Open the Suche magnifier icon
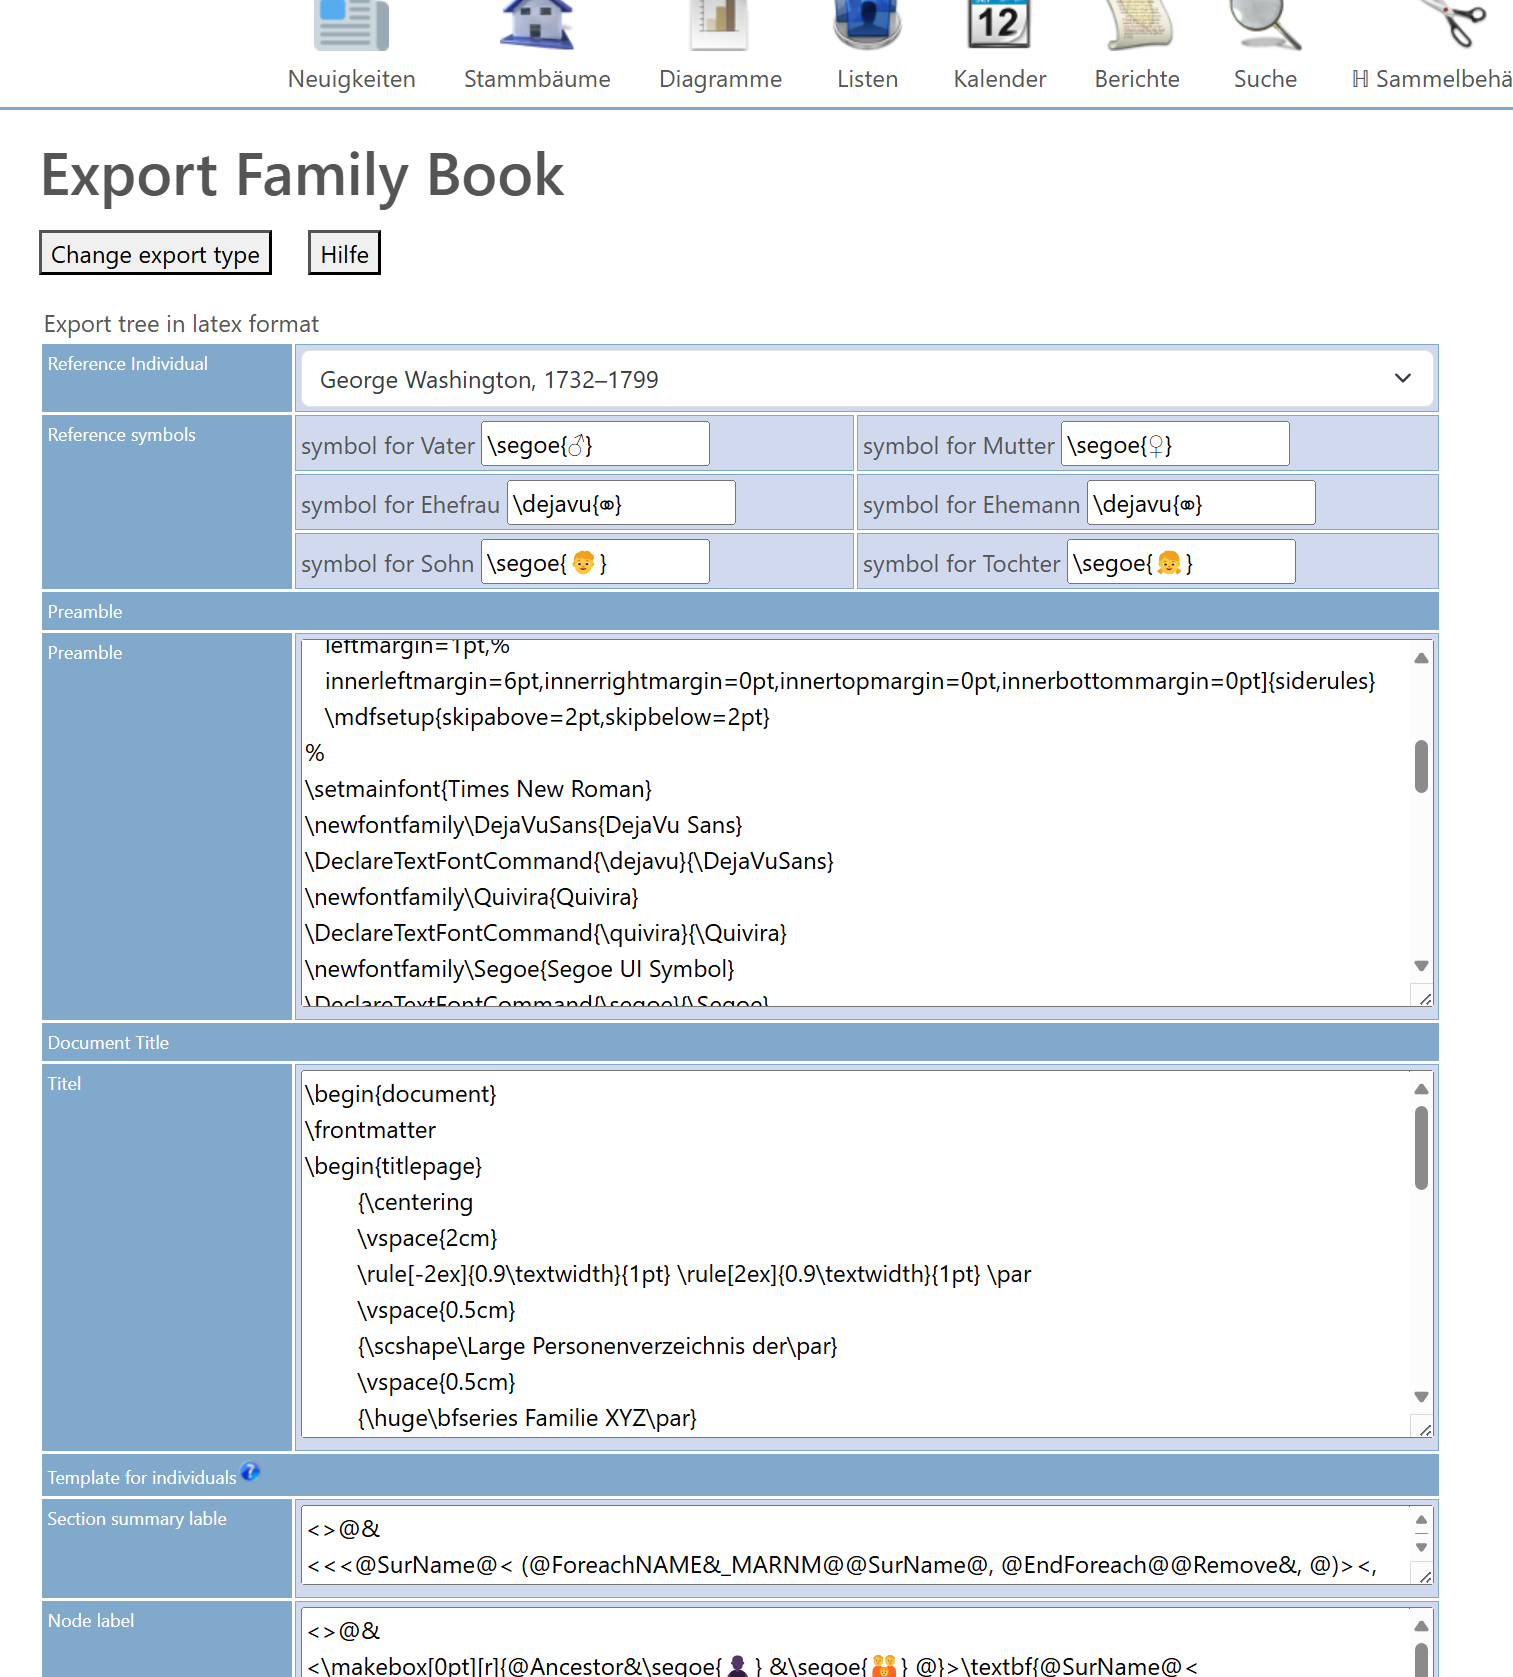Image resolution: width=1513 pixels, height=1677 pixels. coord(1265,24)
